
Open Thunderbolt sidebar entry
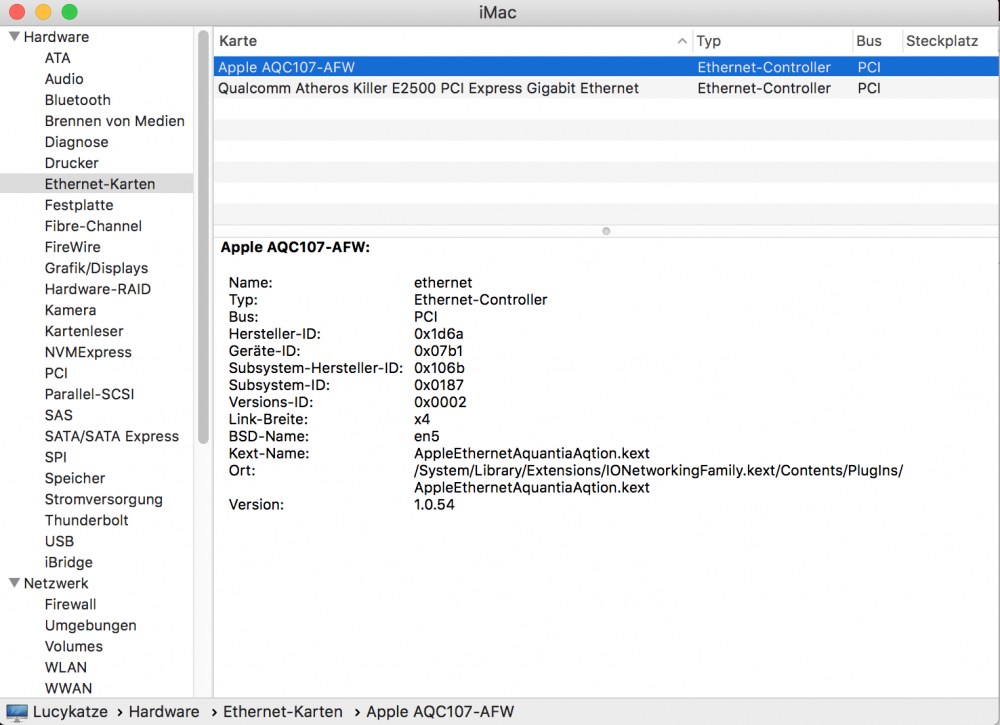pos(86,521)
